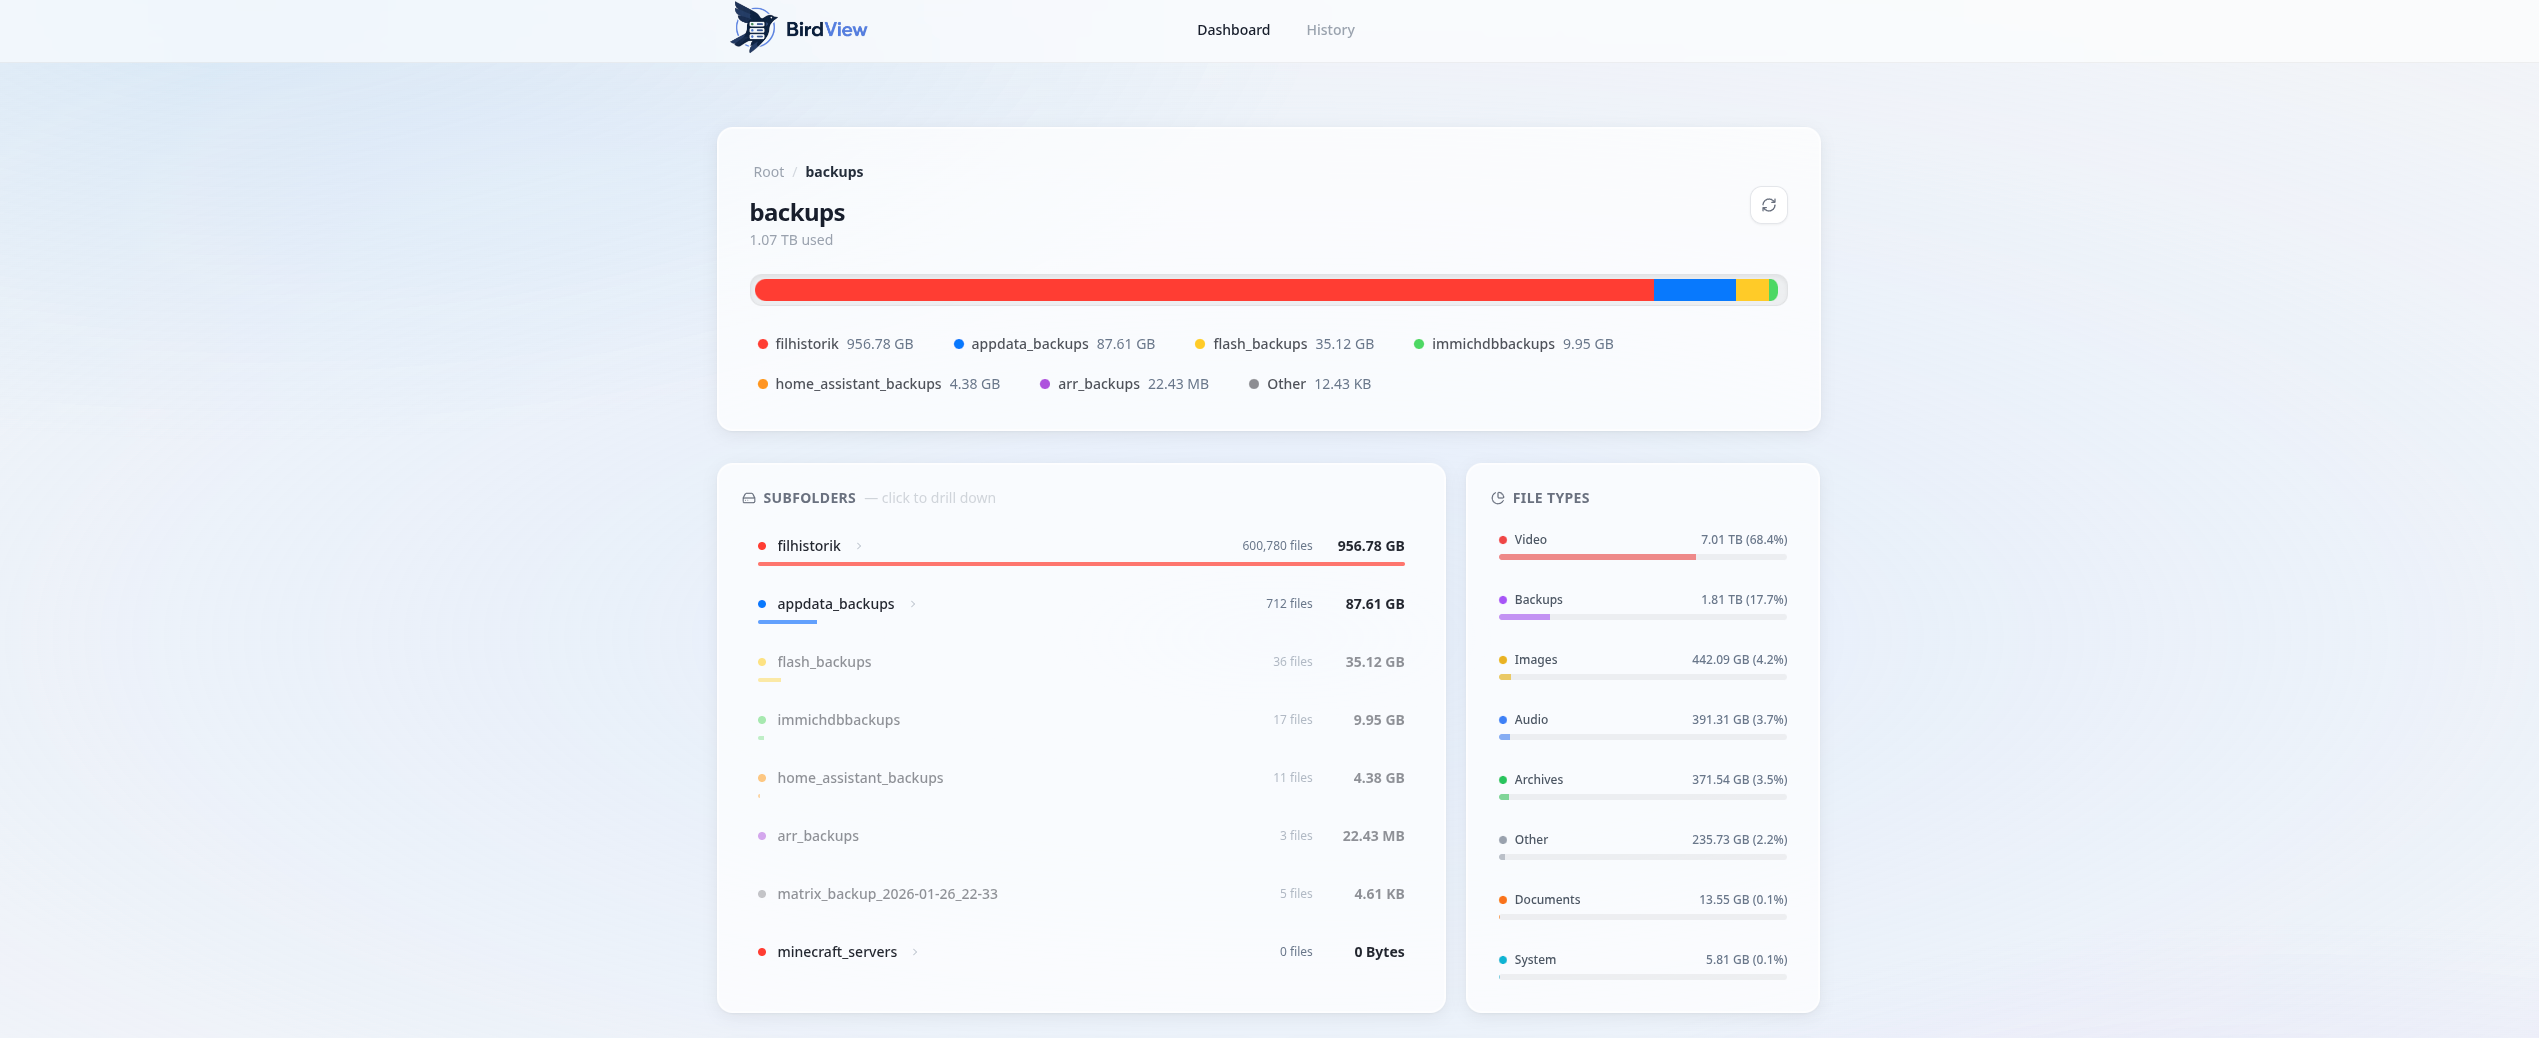Click the BirdView brand name
The image size is (2539, 1038).
(826, 29)
